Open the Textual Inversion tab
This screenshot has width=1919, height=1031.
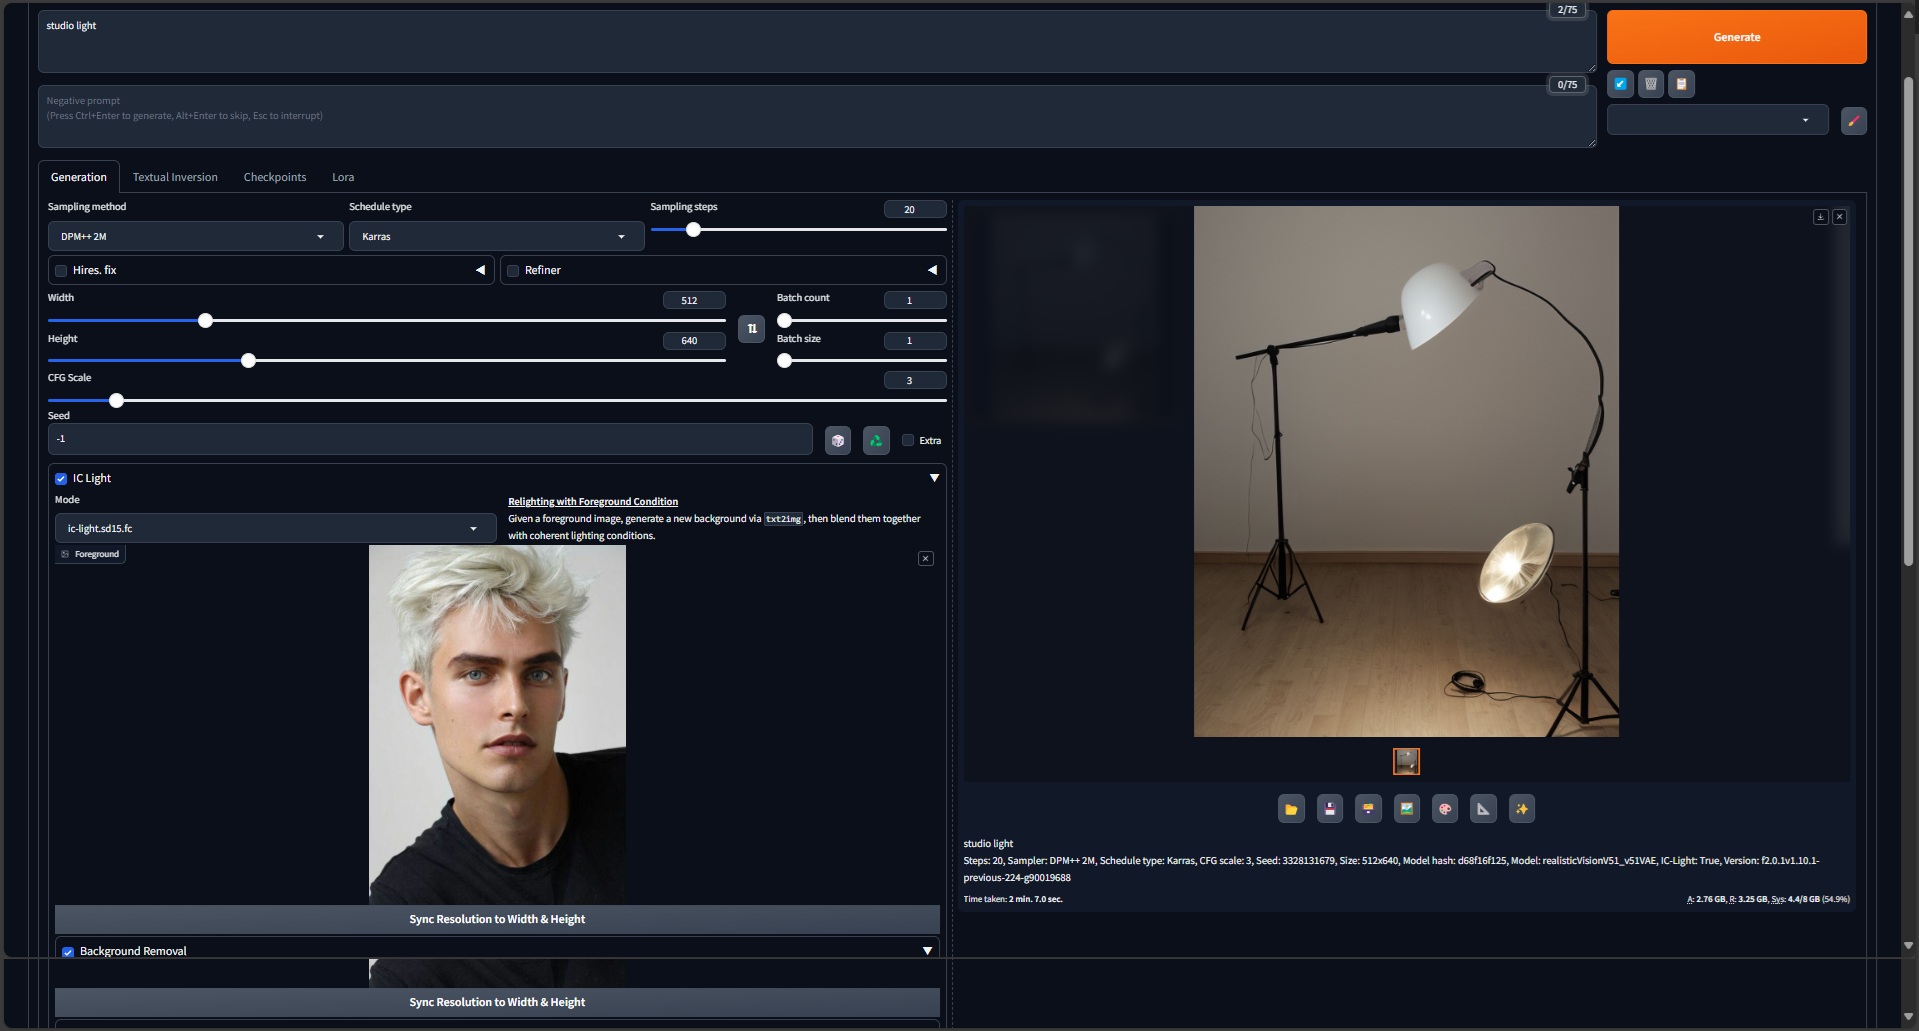pyautogui.click(x=175, y=177)
